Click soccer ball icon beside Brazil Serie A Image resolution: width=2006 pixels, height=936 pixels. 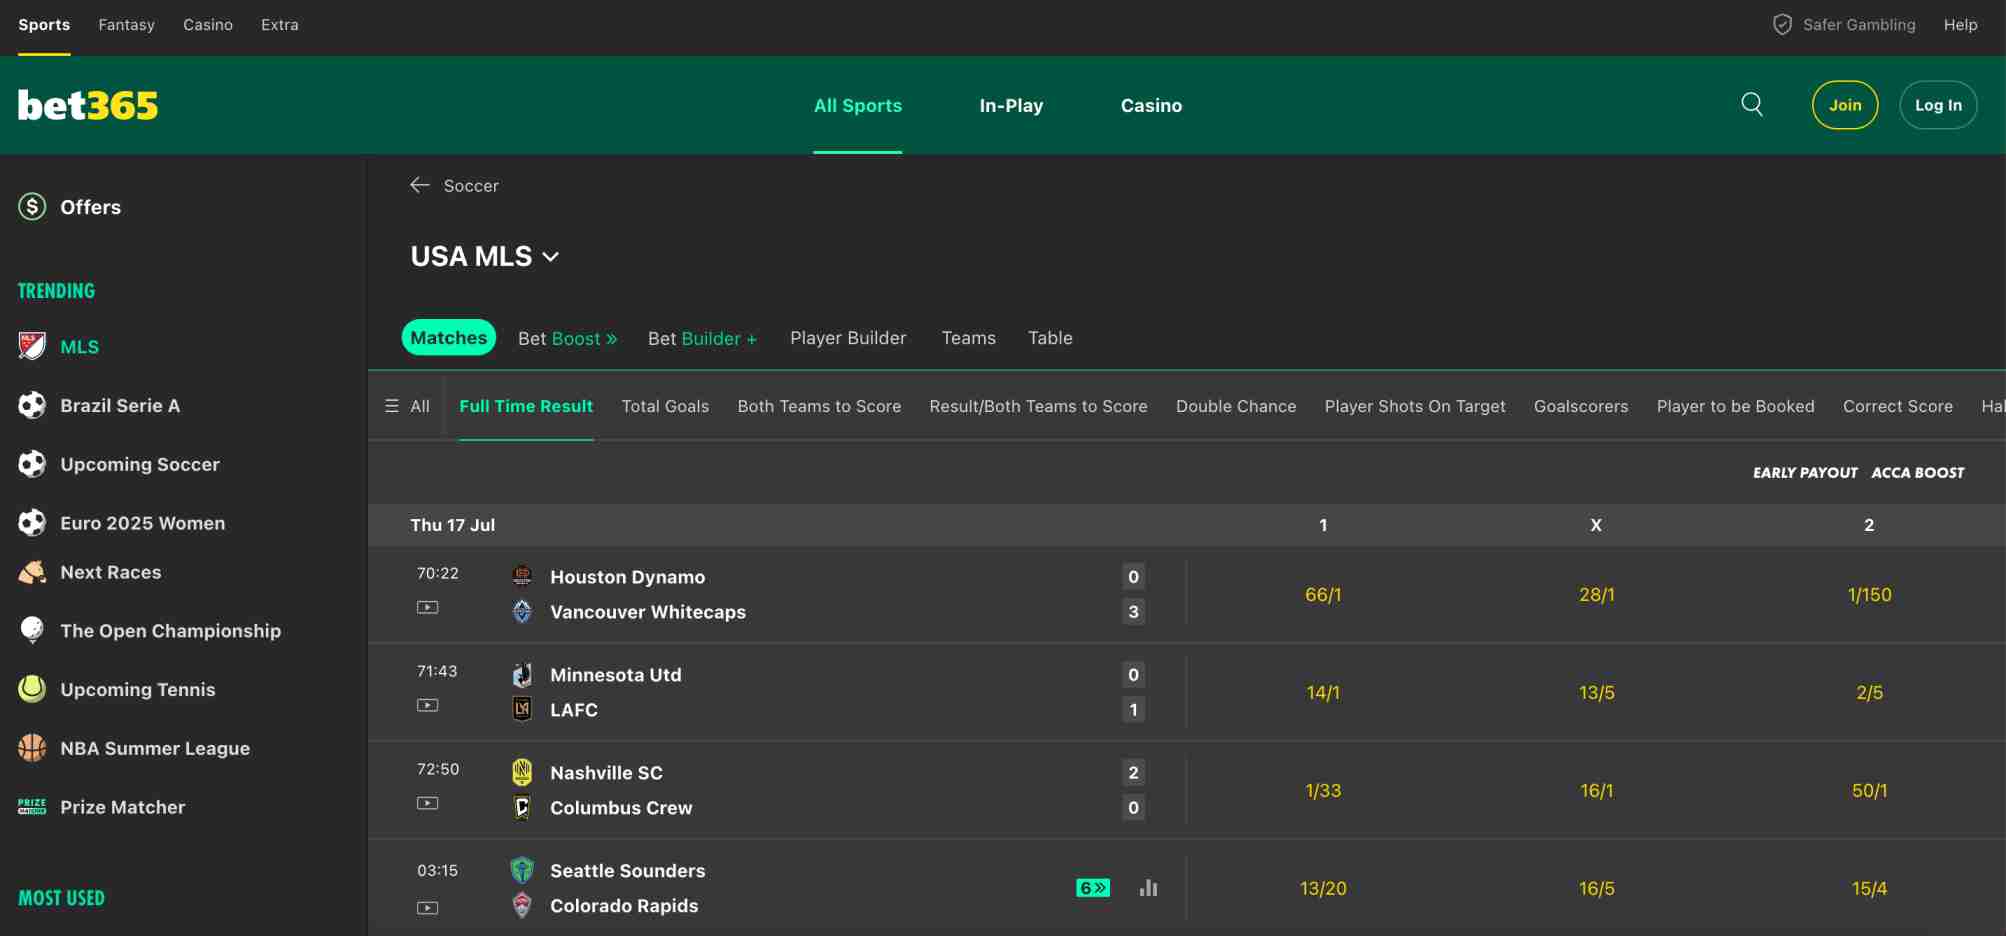pyautogui.click(x=32, y=405)
